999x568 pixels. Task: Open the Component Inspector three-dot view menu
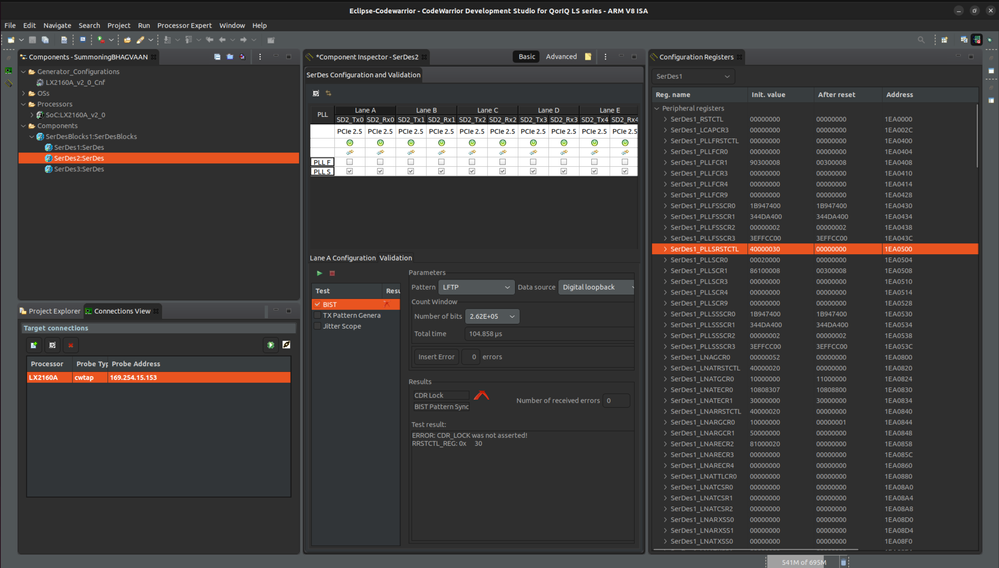[x=605, y=57]
